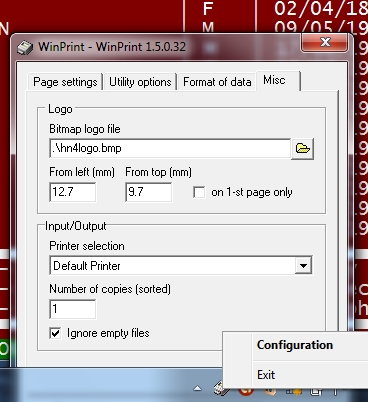Click the WinPrint printer icon in system tray

click(x=219, y=389)
